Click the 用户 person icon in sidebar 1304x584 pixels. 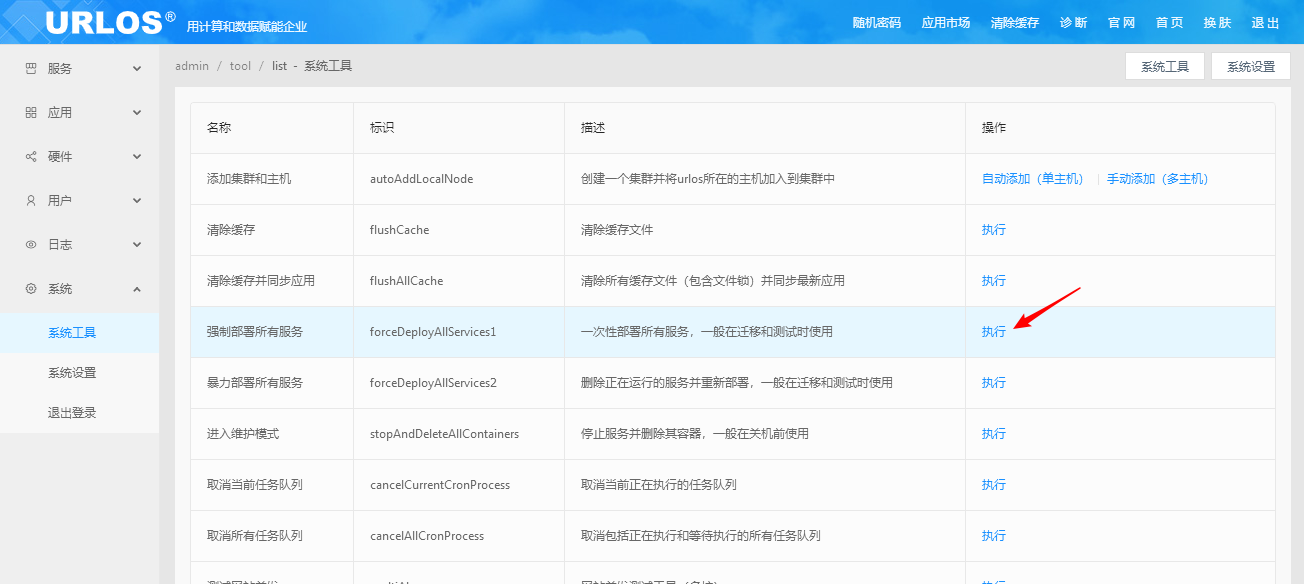point(31,201)
